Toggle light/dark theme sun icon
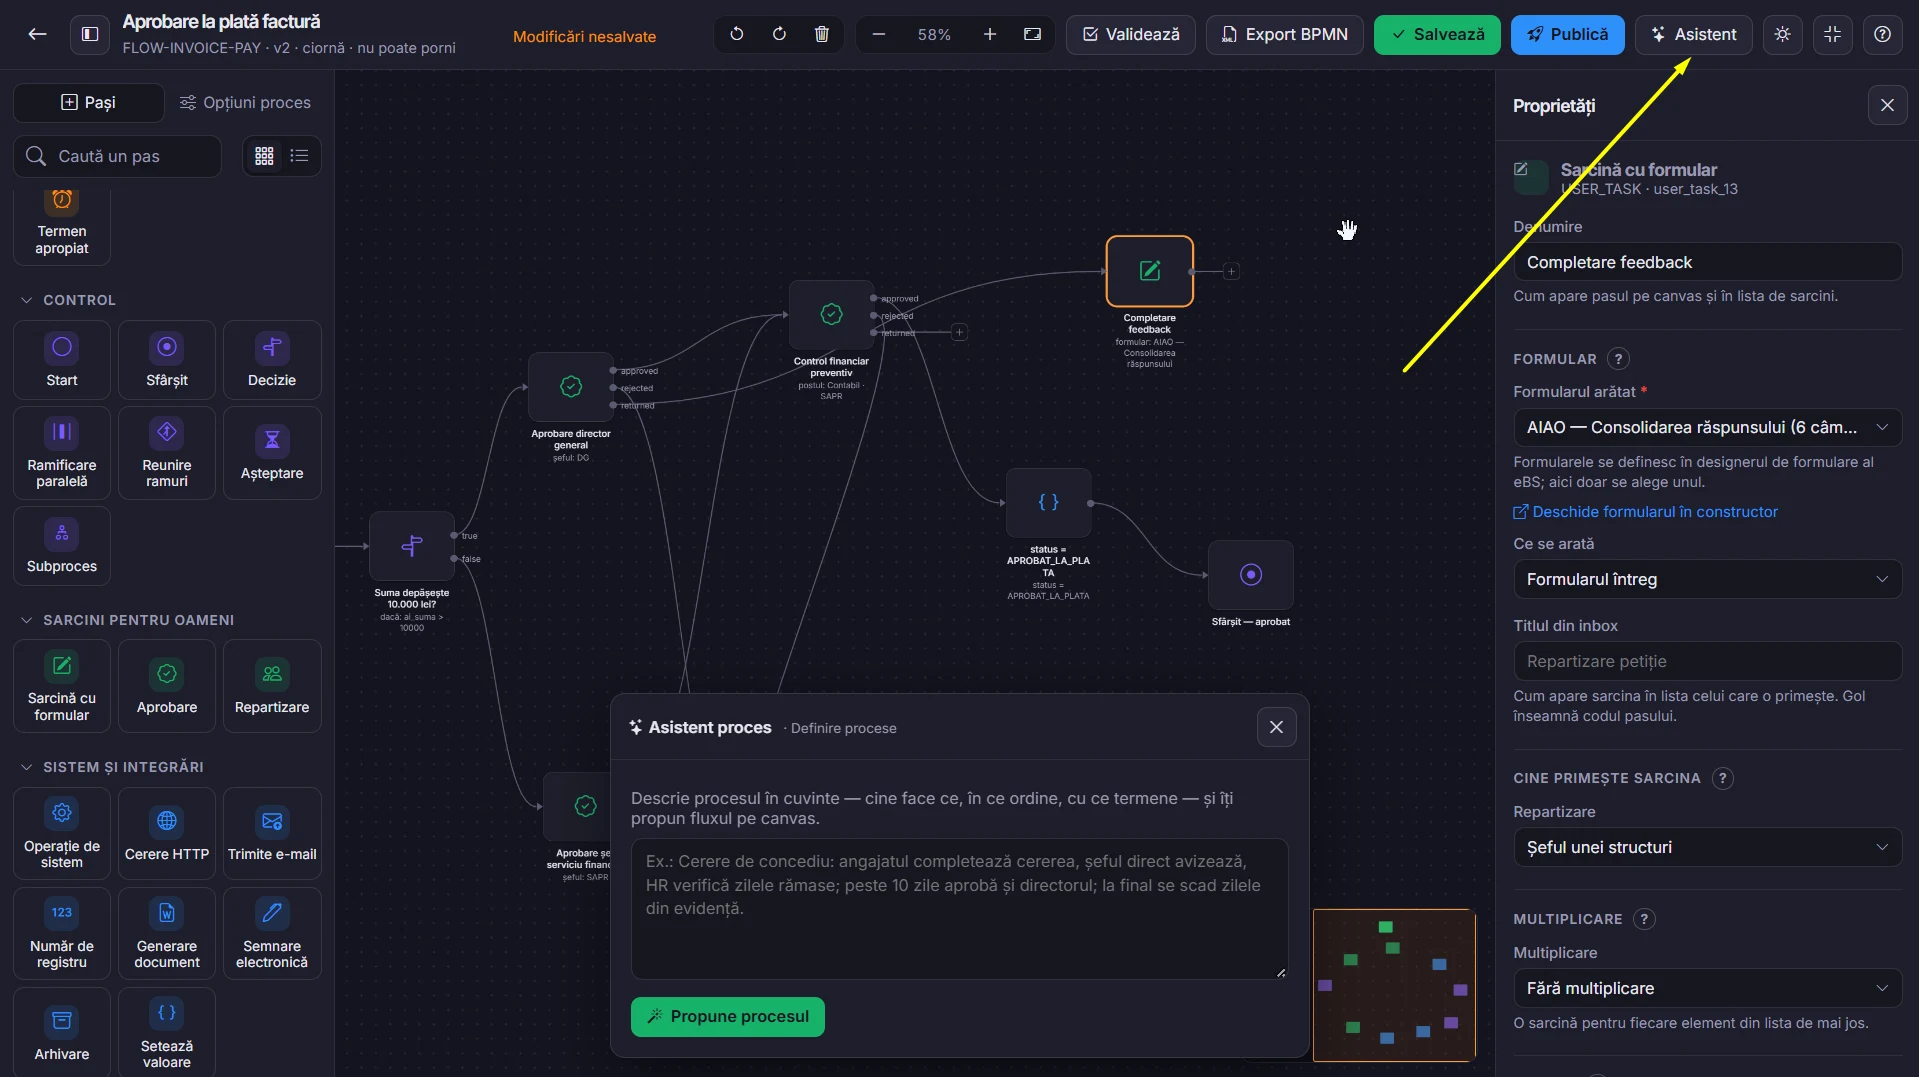 1782,34
